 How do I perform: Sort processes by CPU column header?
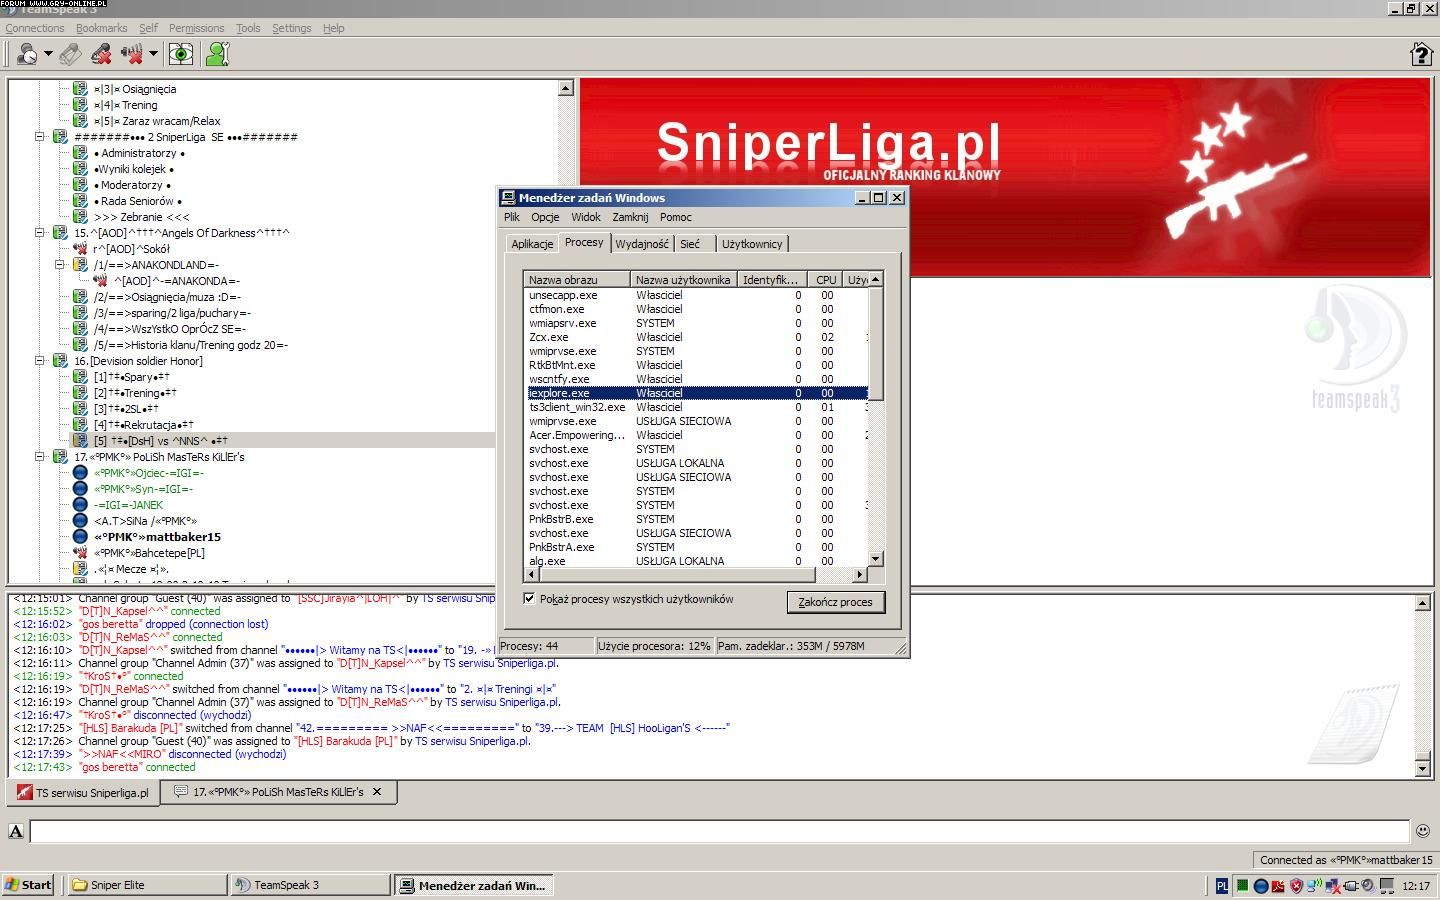[825, 280]
